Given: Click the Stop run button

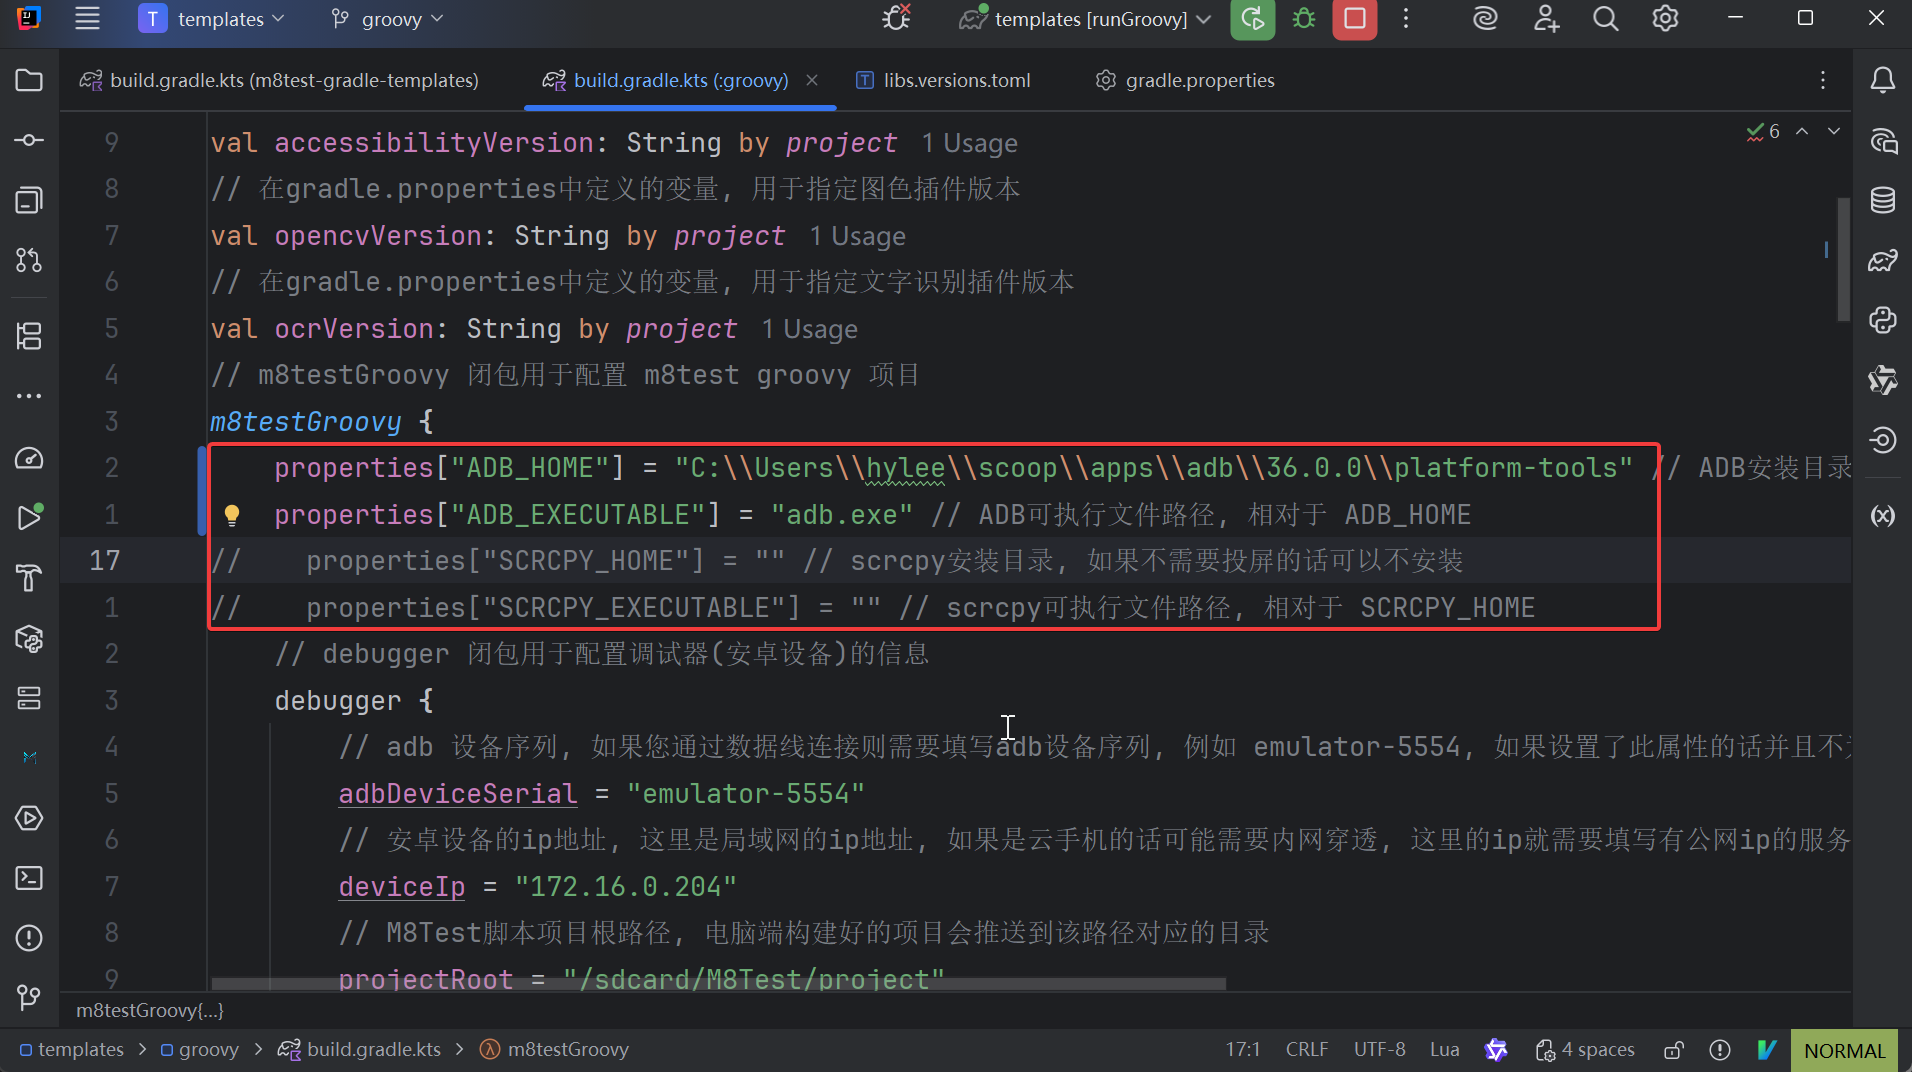Looking at the screenshot, I should click(1354, 19).
